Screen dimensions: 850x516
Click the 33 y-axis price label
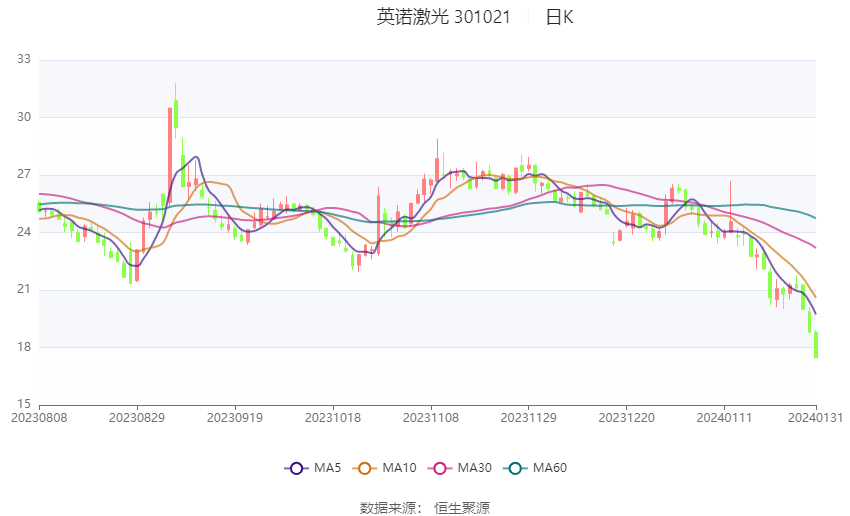[x=24, y=59]
